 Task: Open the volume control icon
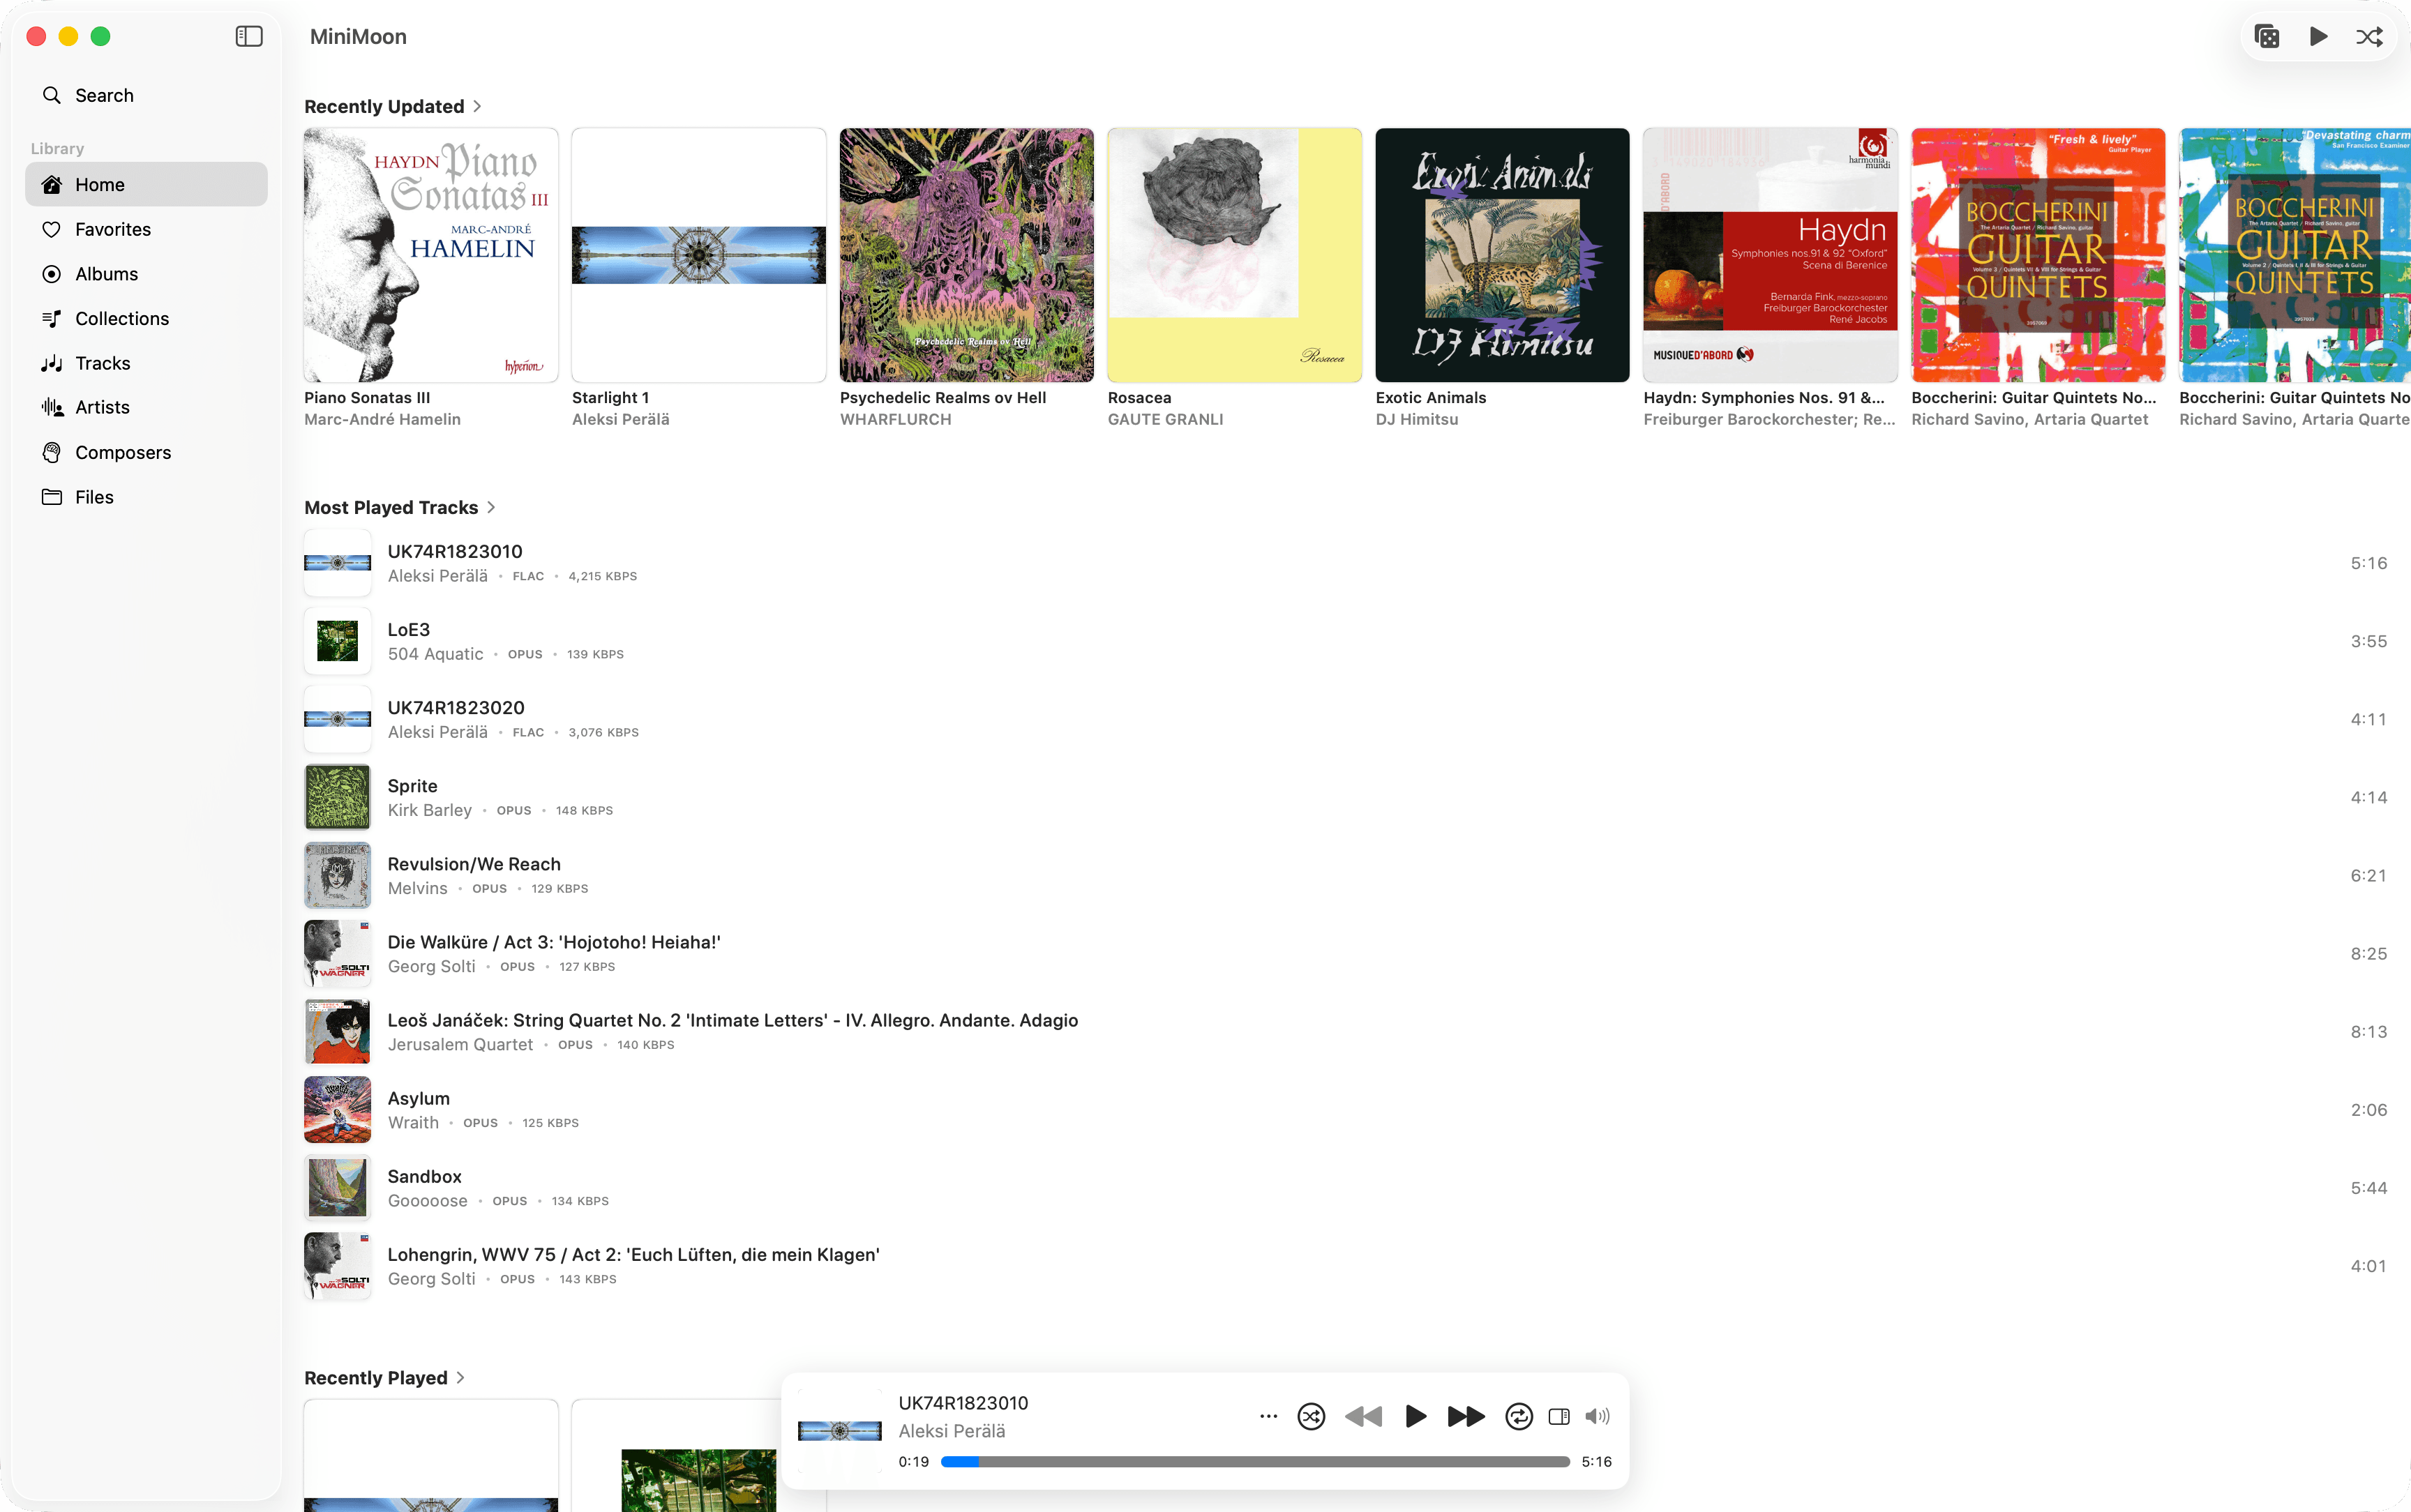tap(1597, 1416)
